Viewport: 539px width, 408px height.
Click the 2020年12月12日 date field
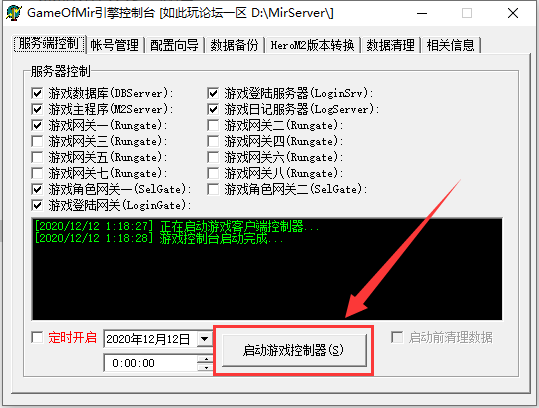click(x=151, y=339)
